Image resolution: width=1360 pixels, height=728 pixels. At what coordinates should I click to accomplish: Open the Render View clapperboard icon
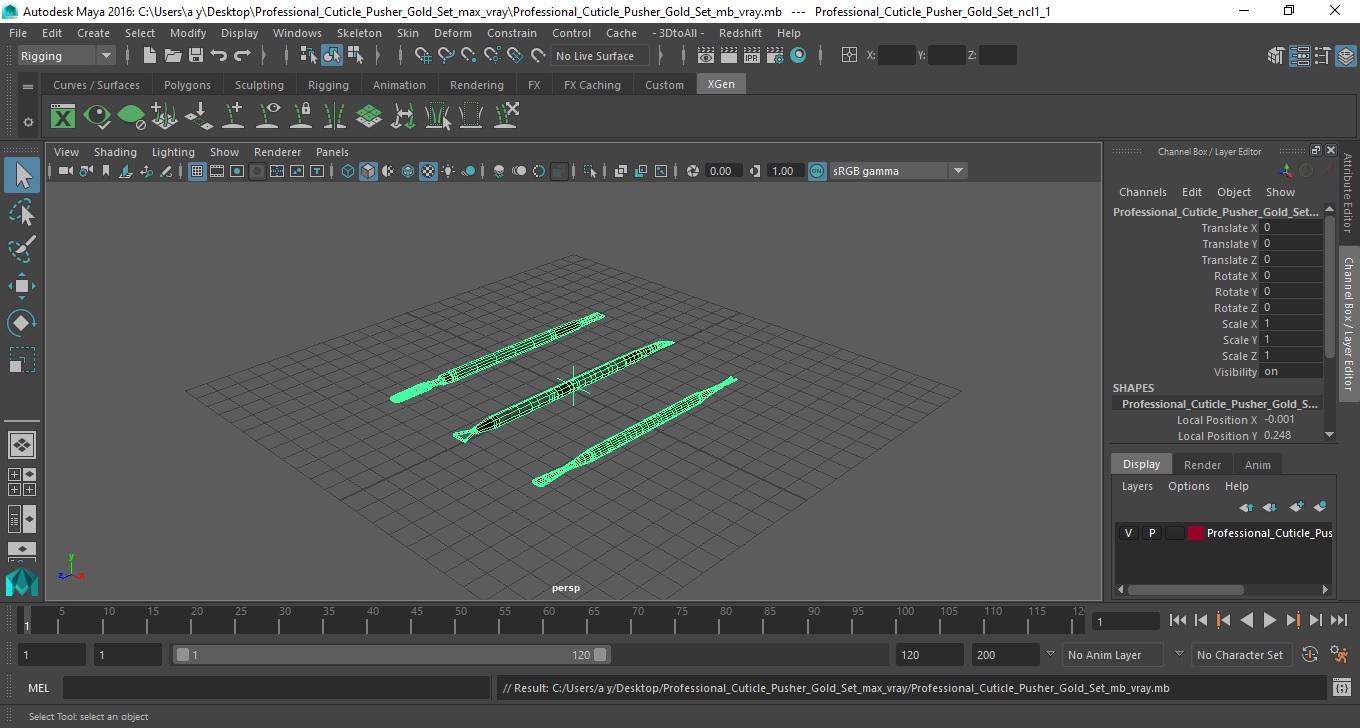point(706,56)
